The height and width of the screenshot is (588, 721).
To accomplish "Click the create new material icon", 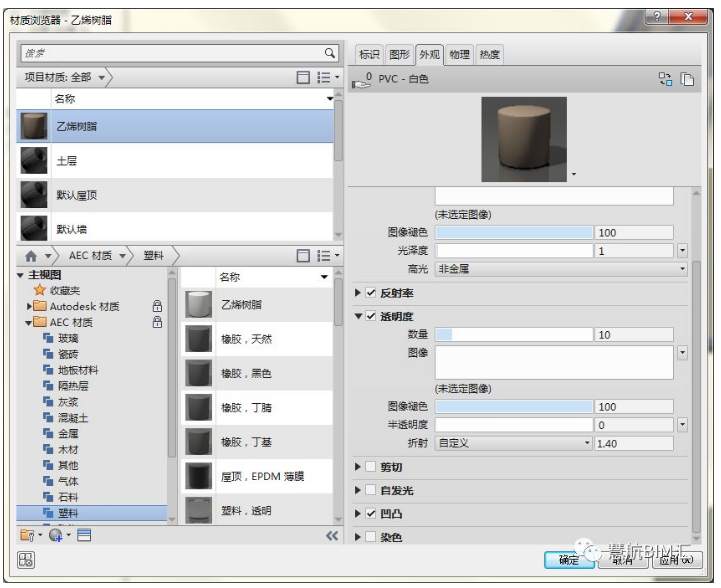I will [x=56, y=535].
